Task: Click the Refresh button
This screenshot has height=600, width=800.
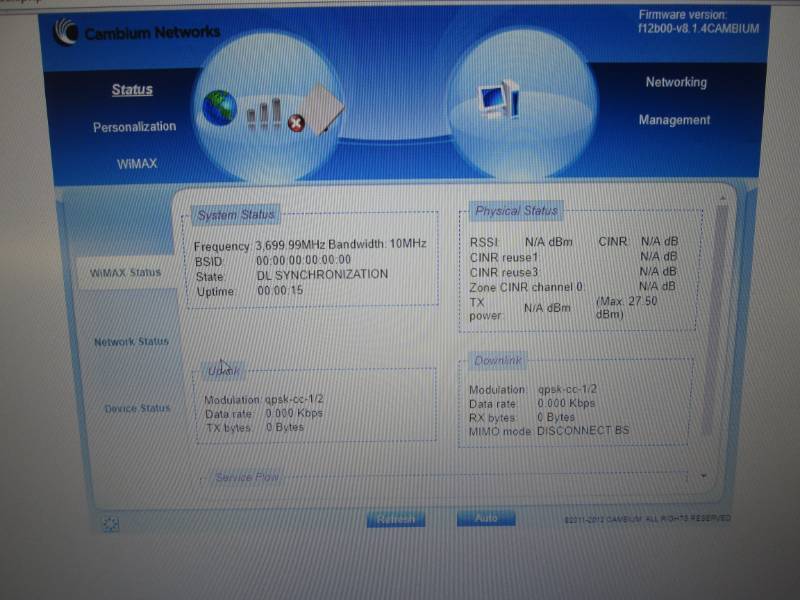Action: [x=396, y=519]
